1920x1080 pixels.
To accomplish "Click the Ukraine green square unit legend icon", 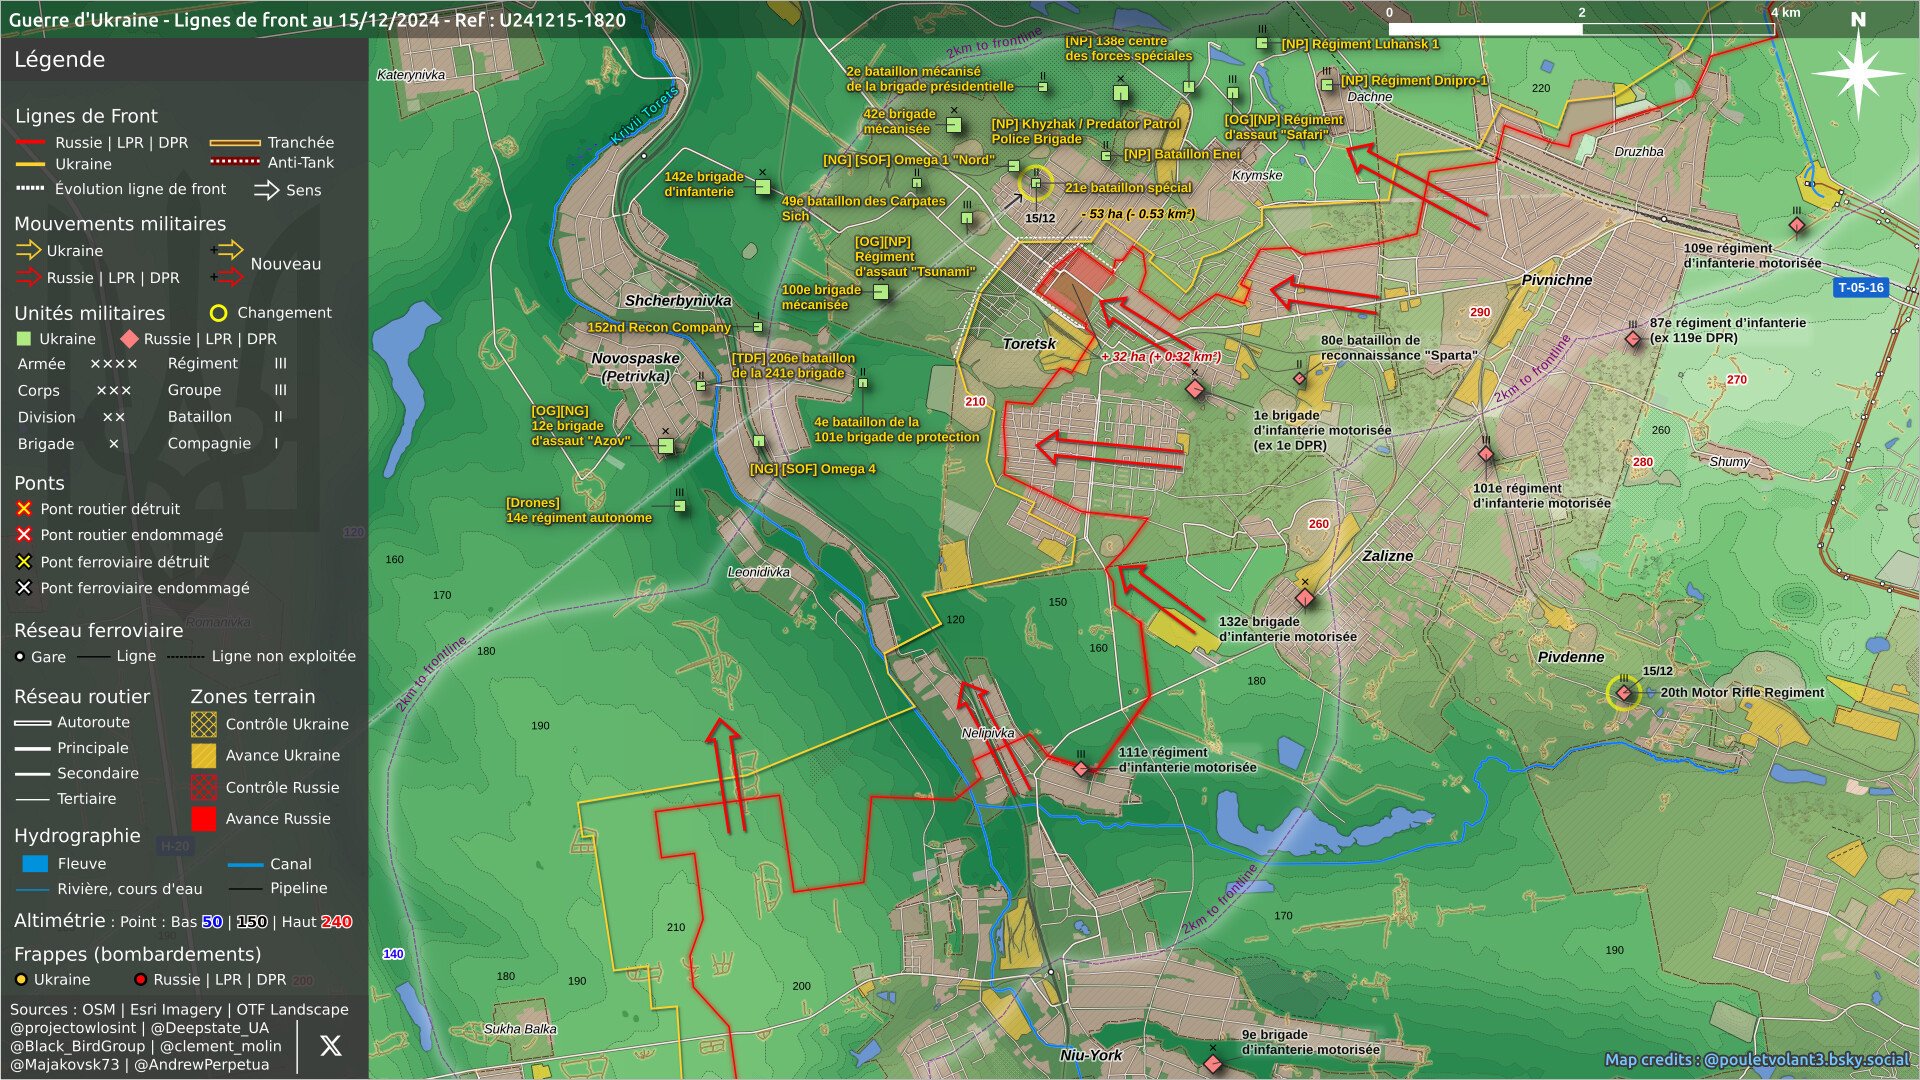I will [x=24, y=339].
